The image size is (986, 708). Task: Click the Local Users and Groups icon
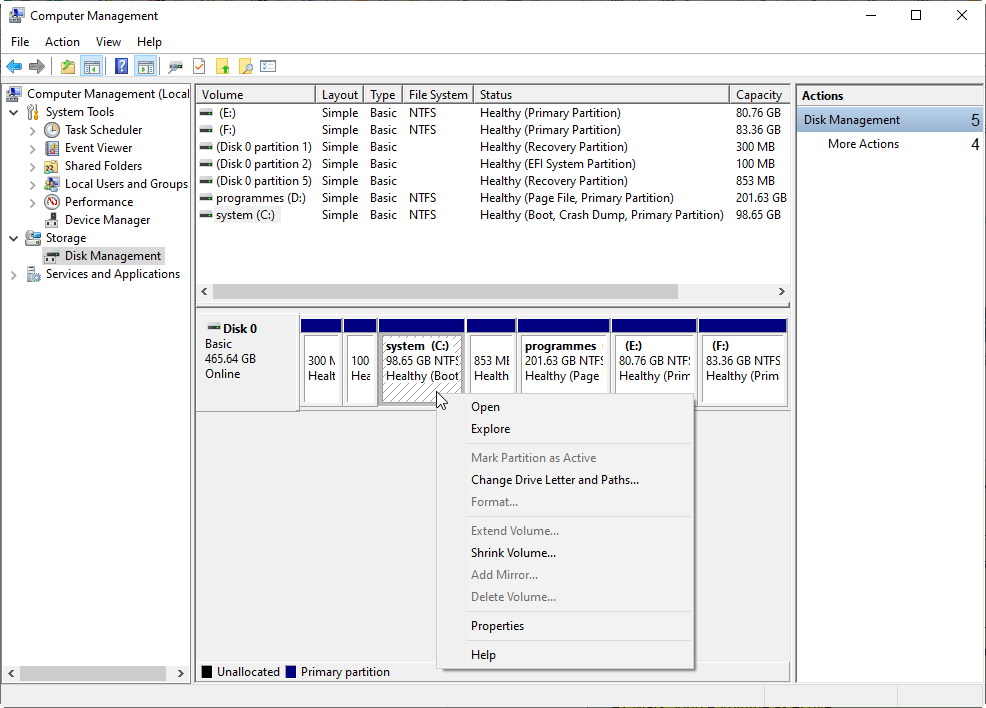52,184
